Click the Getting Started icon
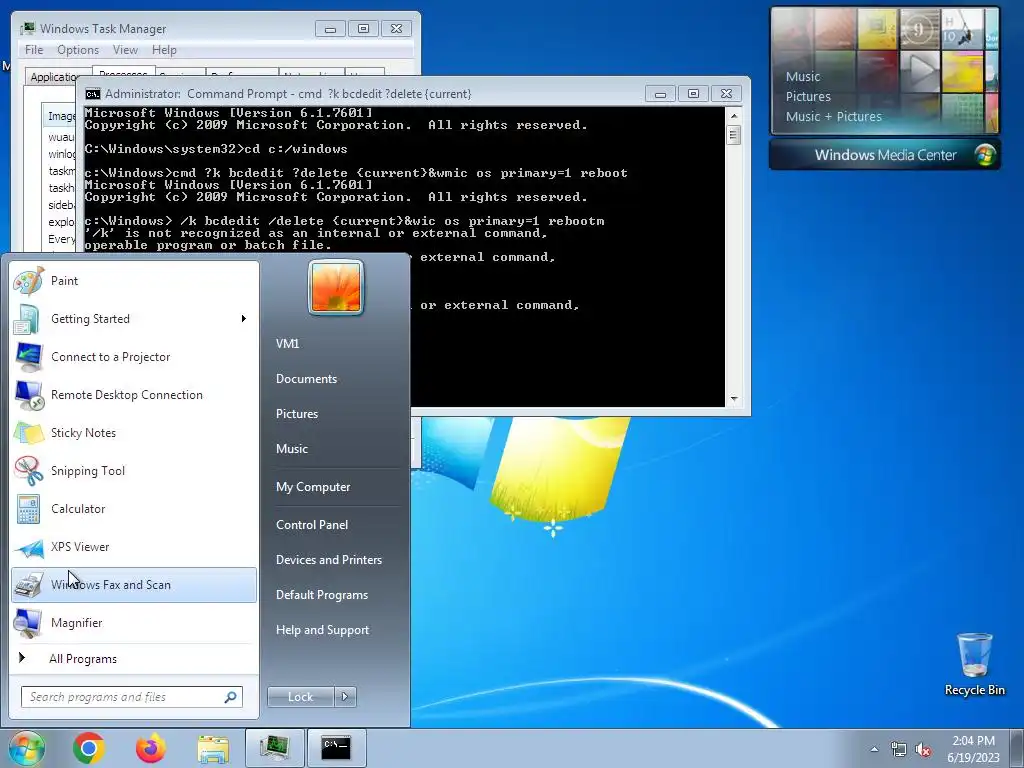 pyautogui.click(x=27, y=320)
